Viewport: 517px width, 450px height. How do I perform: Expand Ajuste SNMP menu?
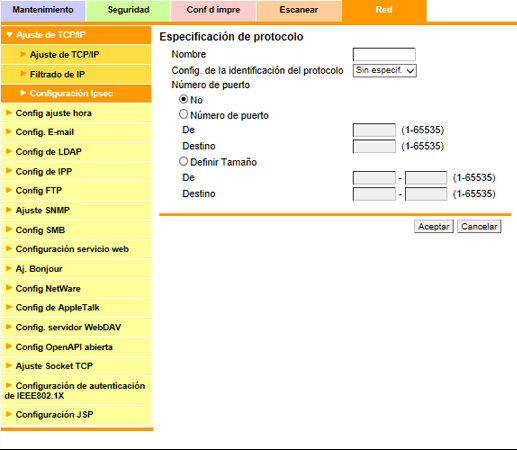(x=76, y=210)
